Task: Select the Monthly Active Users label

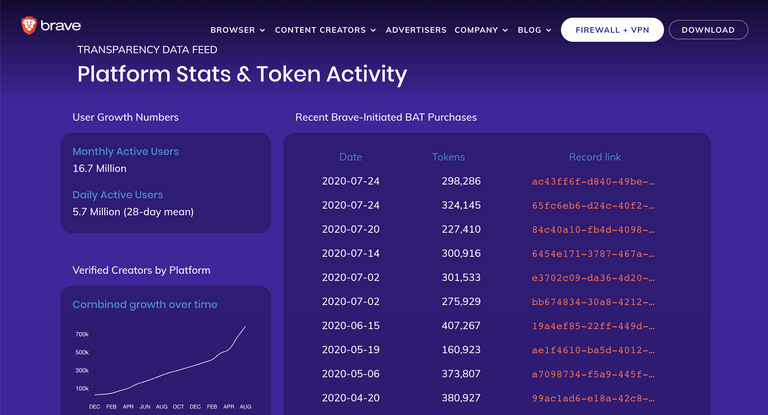Action: pos(125,151)
